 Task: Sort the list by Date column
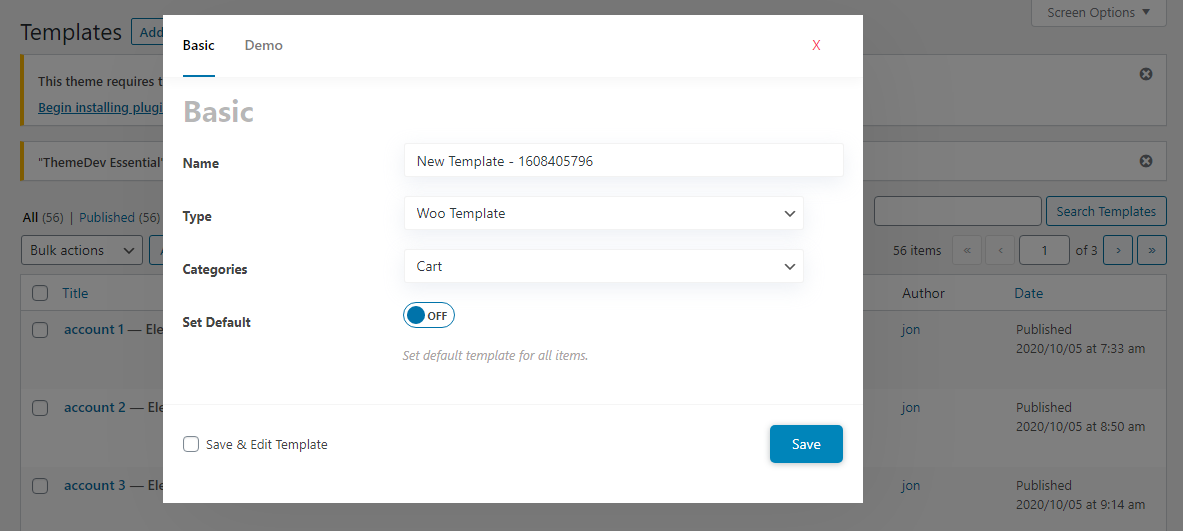(x=1028, y=293)
